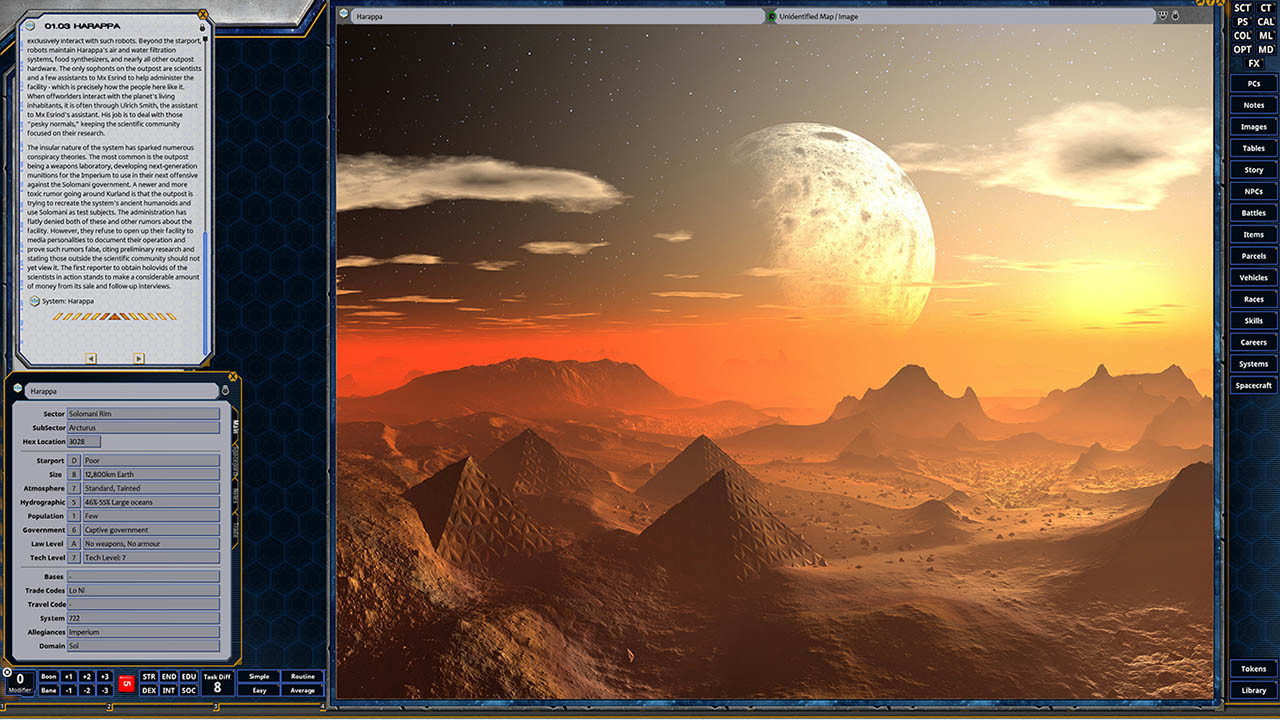
Task: Click the Tokens button
Action: pos(1253,669)
